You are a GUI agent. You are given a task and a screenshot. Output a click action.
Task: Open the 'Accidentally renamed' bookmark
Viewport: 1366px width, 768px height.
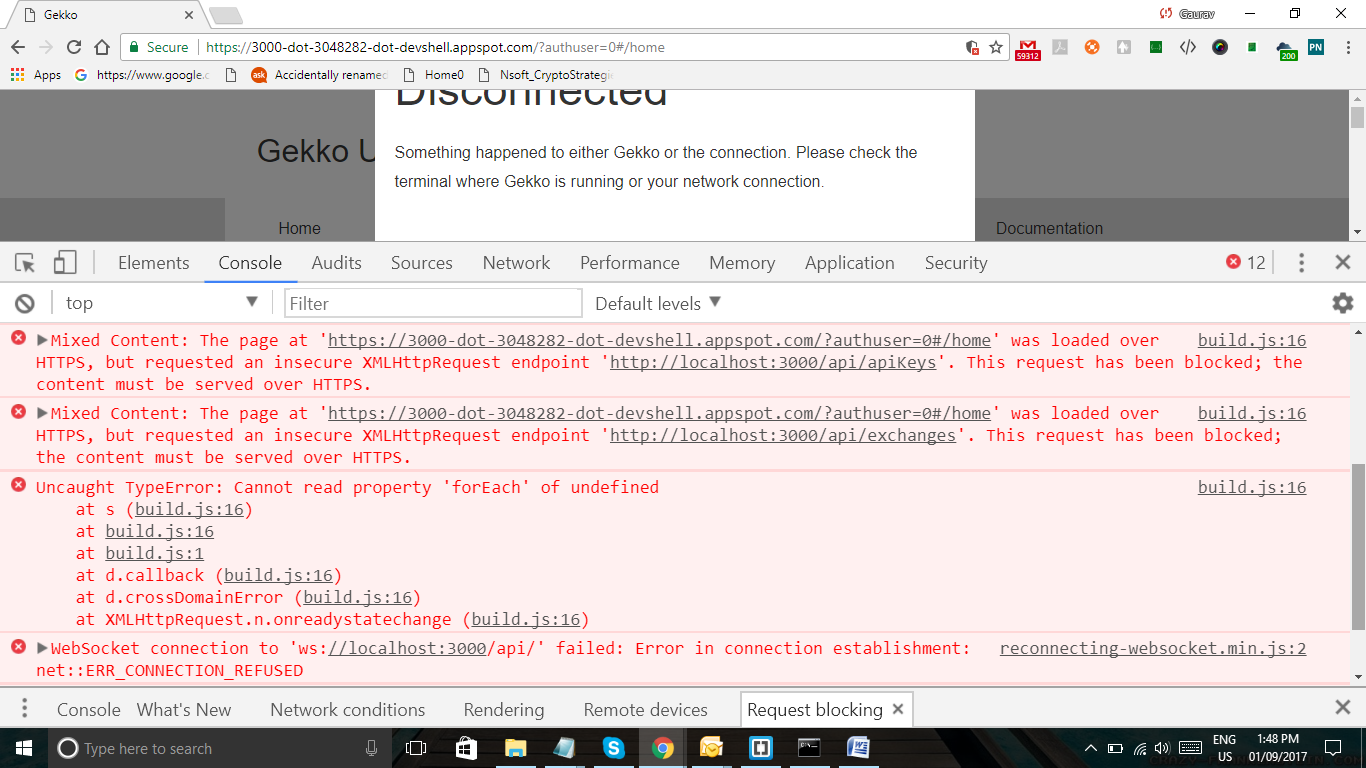318,74
